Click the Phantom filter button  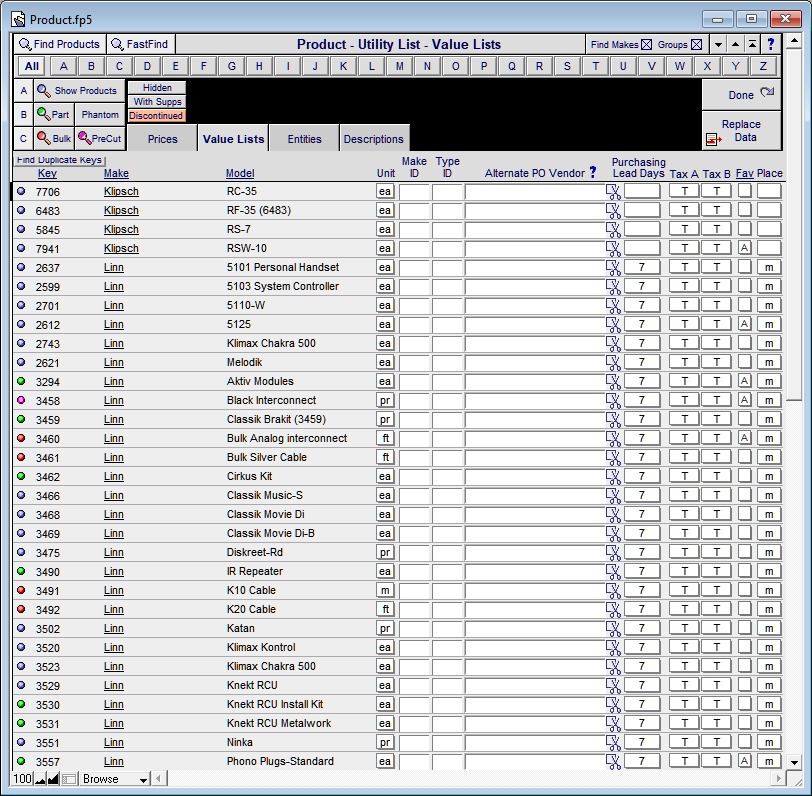100,114
